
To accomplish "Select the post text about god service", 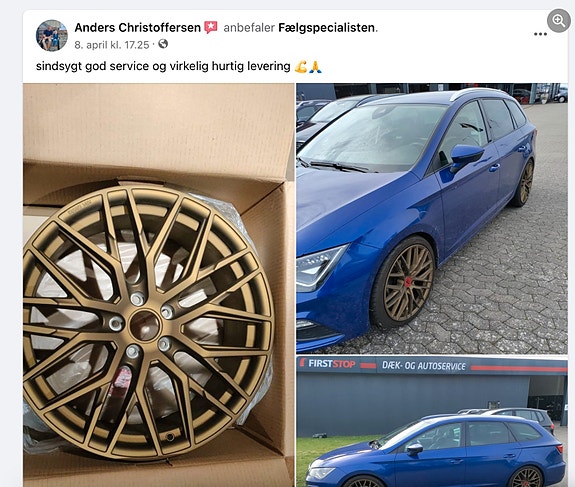I will pos(163,66).
